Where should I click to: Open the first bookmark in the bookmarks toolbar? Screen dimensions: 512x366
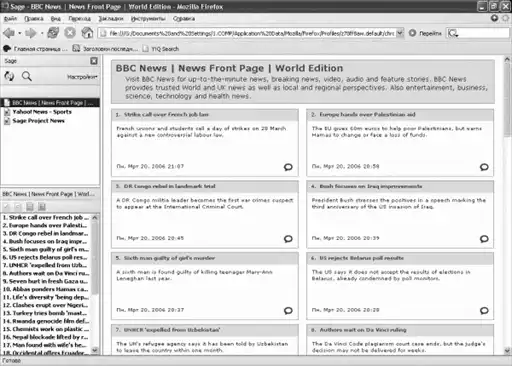[35, 49]
